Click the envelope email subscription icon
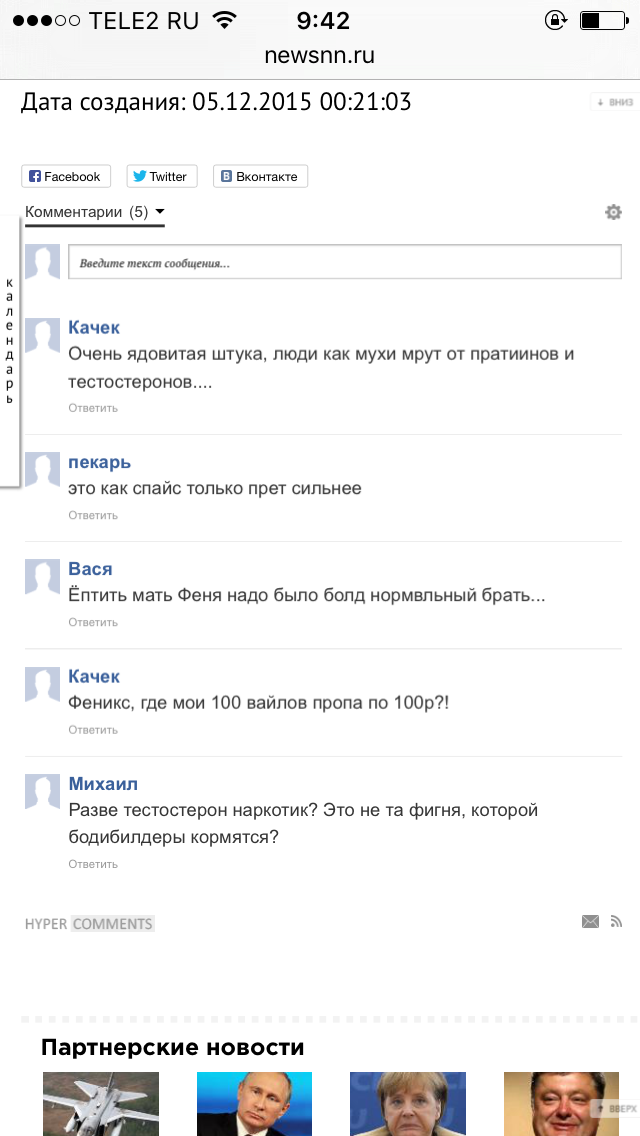The image size is (640, 1136). (590, 921)
